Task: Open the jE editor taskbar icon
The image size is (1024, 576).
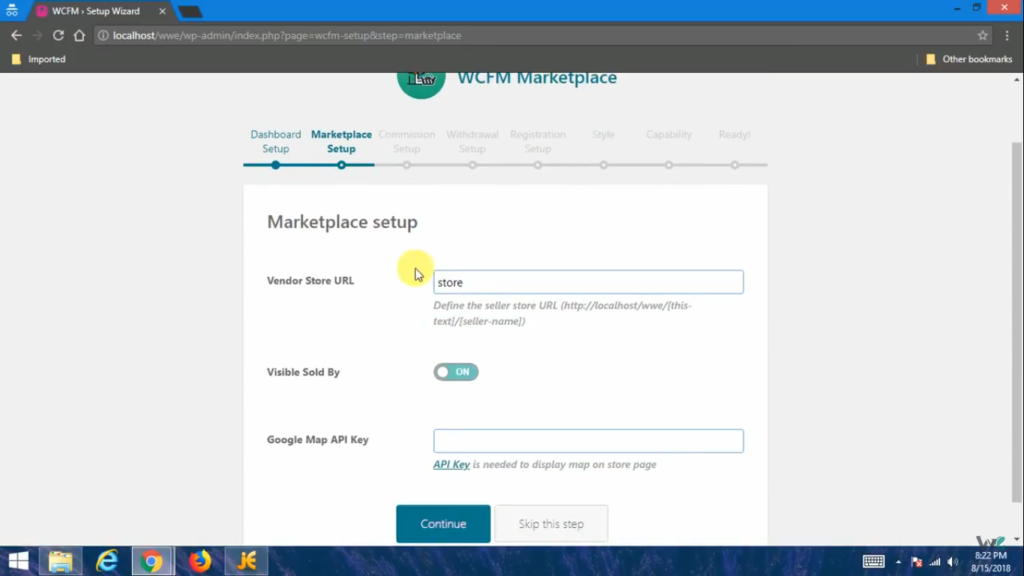Action: coord(246,561)
